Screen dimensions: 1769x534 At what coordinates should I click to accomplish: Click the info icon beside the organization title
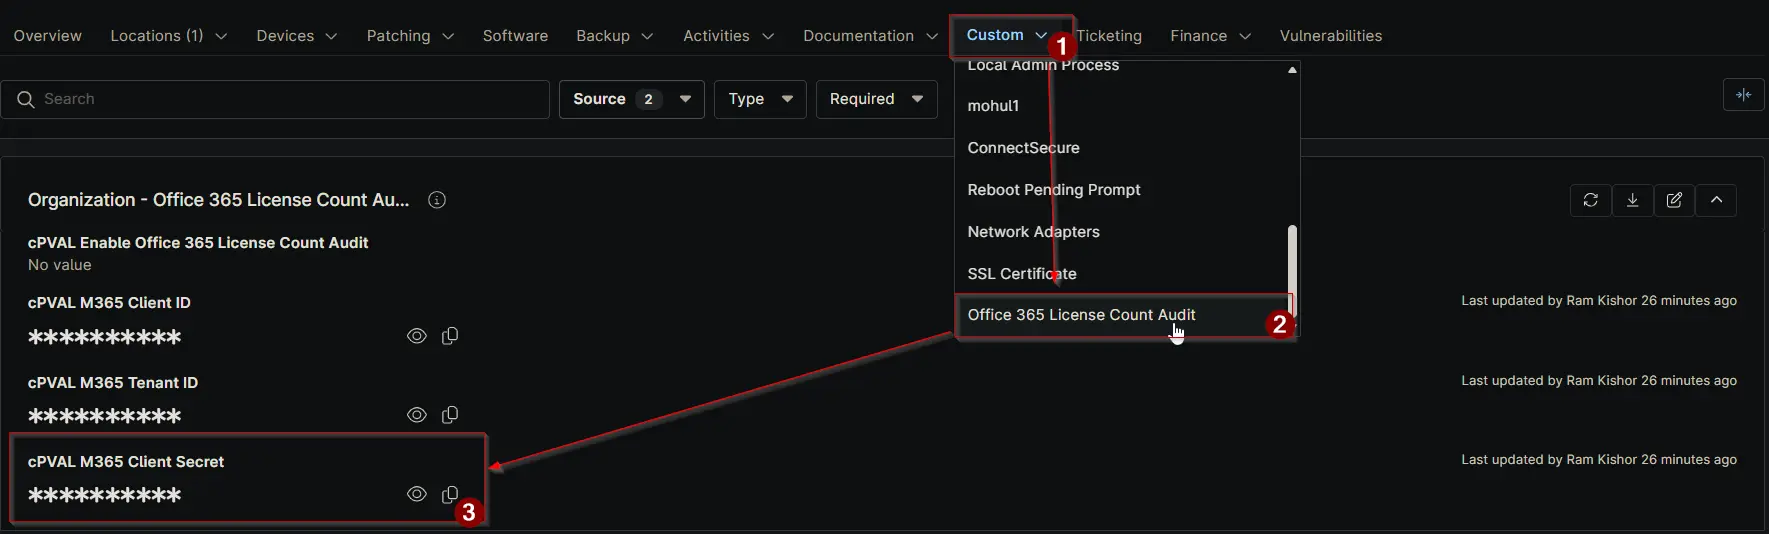click(437, 200)
